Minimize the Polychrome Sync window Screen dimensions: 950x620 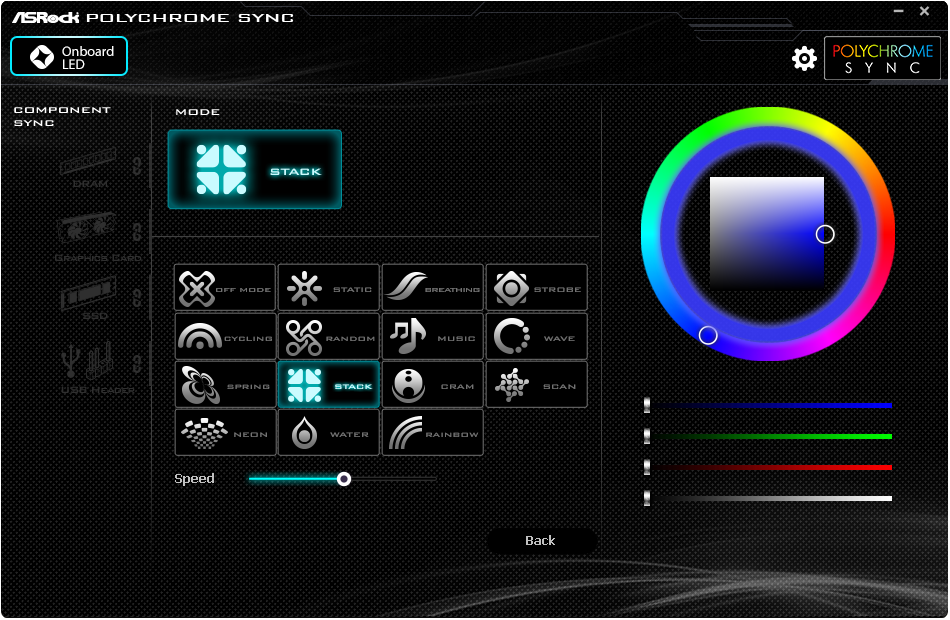(x=899, y=11)
